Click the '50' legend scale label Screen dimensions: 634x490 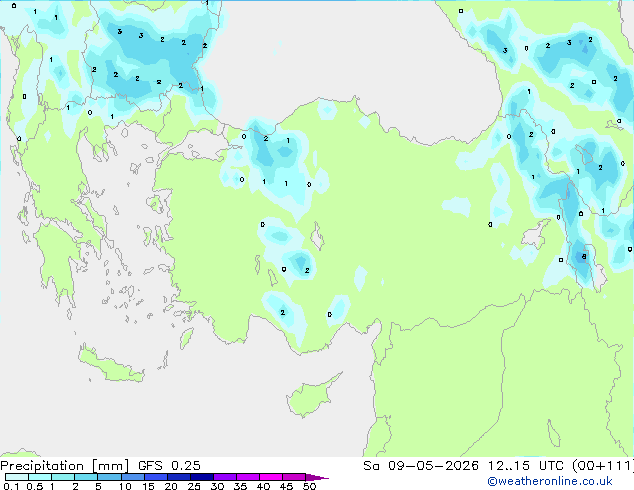[x=309, y=486]
